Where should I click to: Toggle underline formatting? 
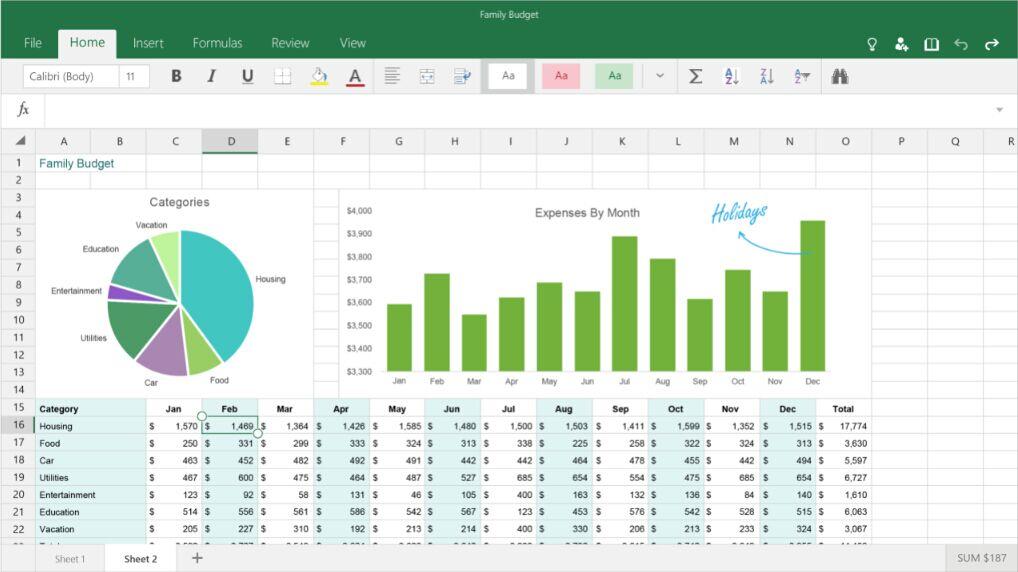click(x=247, y=76)
